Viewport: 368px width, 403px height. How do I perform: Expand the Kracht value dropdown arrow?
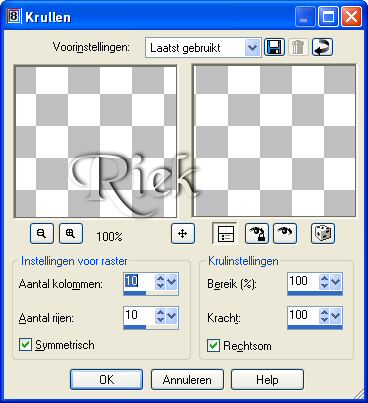(x=336, y=316)
